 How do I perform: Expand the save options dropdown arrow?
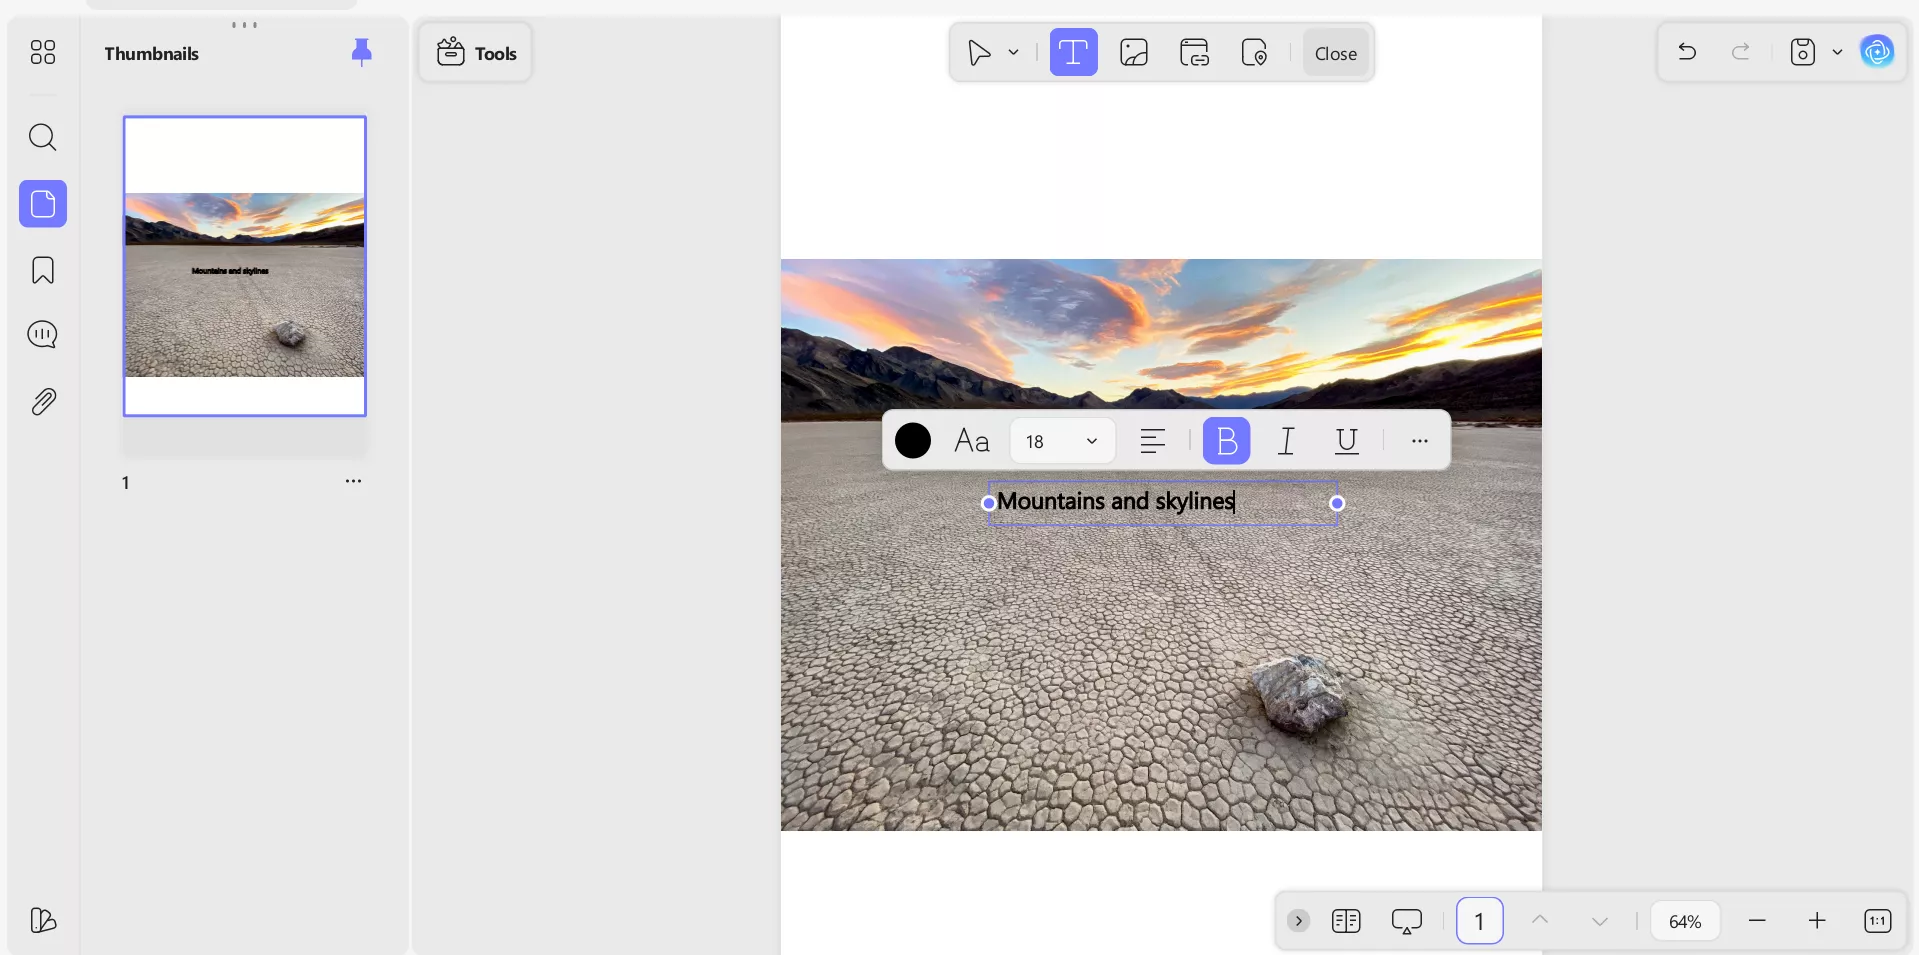tap(1837, 52)
